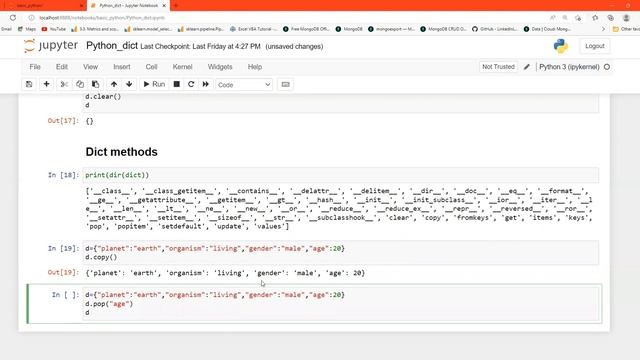Click the pencil edit icon beside Not Trusted
The height and width of the screenshot is (360, 640).
point(527,67)
